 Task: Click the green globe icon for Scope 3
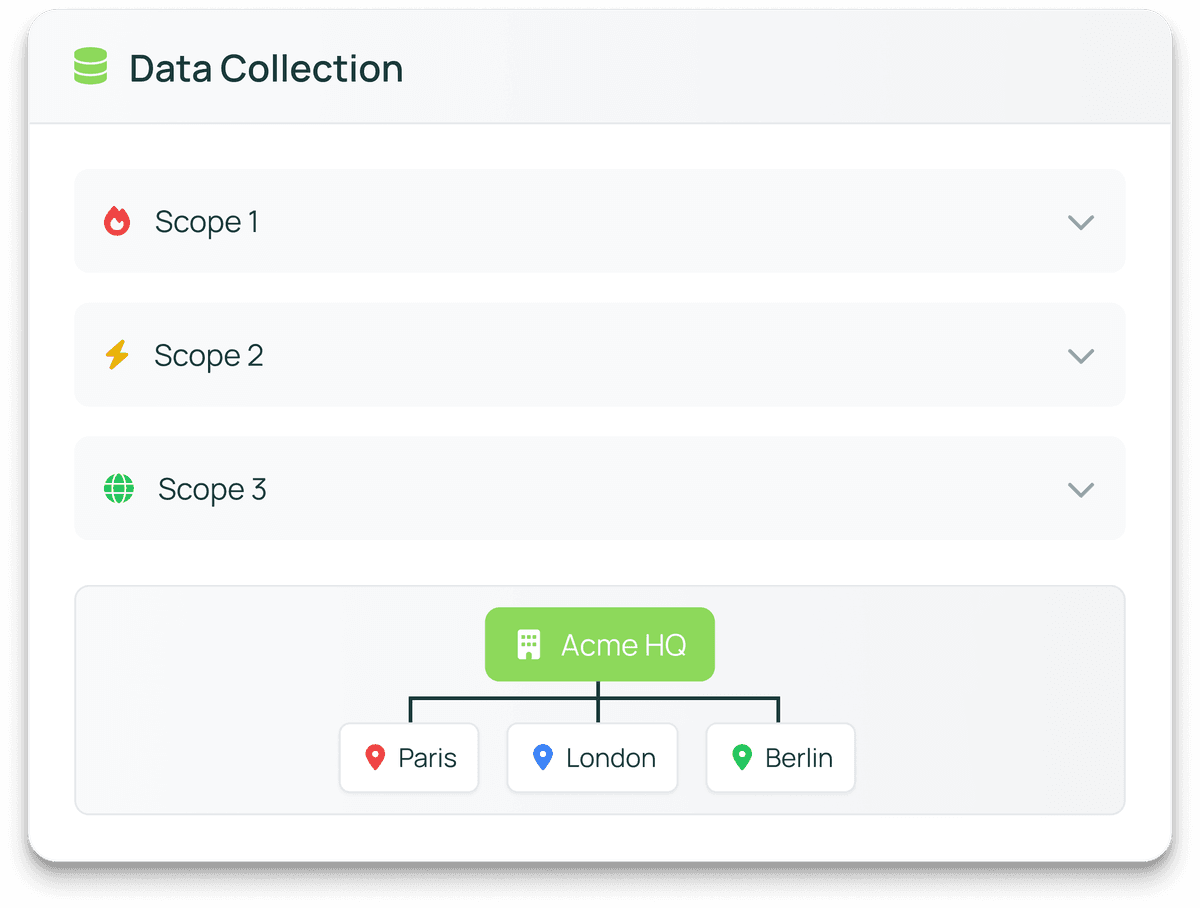[119, 489]
